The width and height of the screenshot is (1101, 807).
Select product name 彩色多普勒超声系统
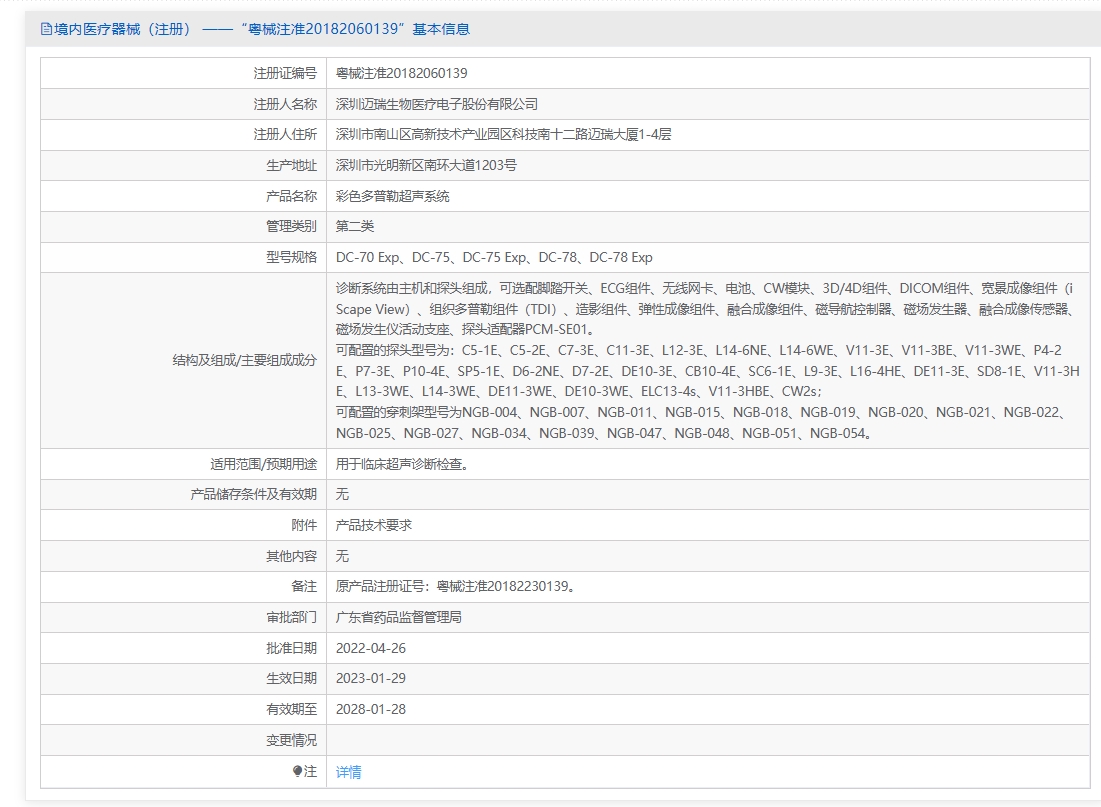click(x=393, y=196)
